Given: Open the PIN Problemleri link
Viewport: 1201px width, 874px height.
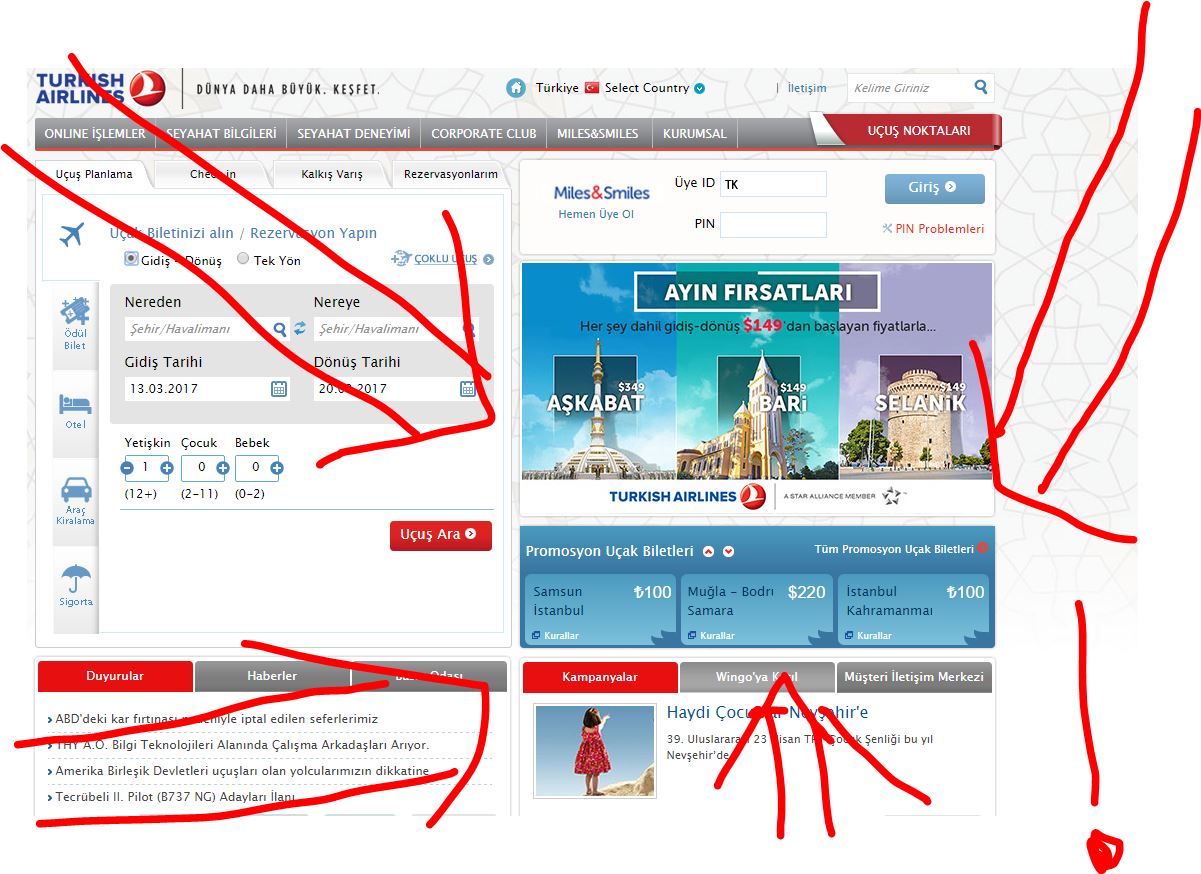Looking at the screenshot, I should [x=933, y=229].
